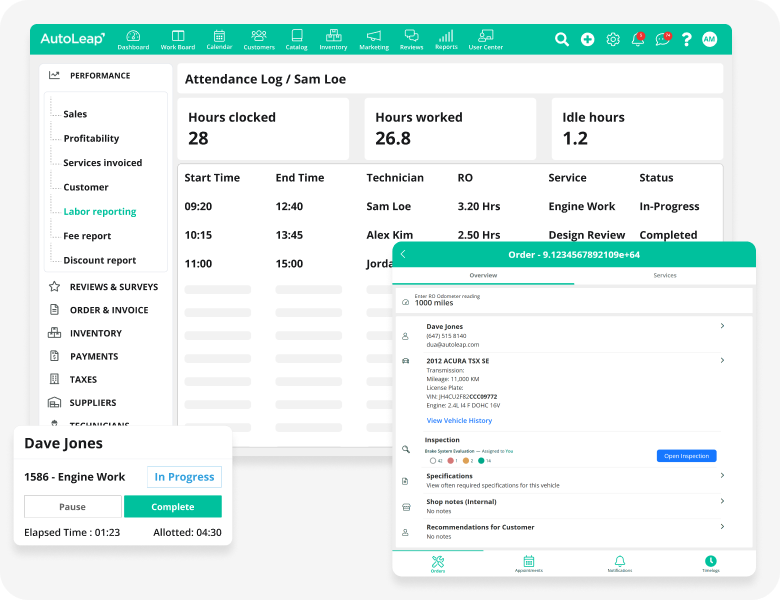Click the Appointments icon in bottom bar
Image resolution: width=780 pixels, height=600 pixels.
pos(528,563)
